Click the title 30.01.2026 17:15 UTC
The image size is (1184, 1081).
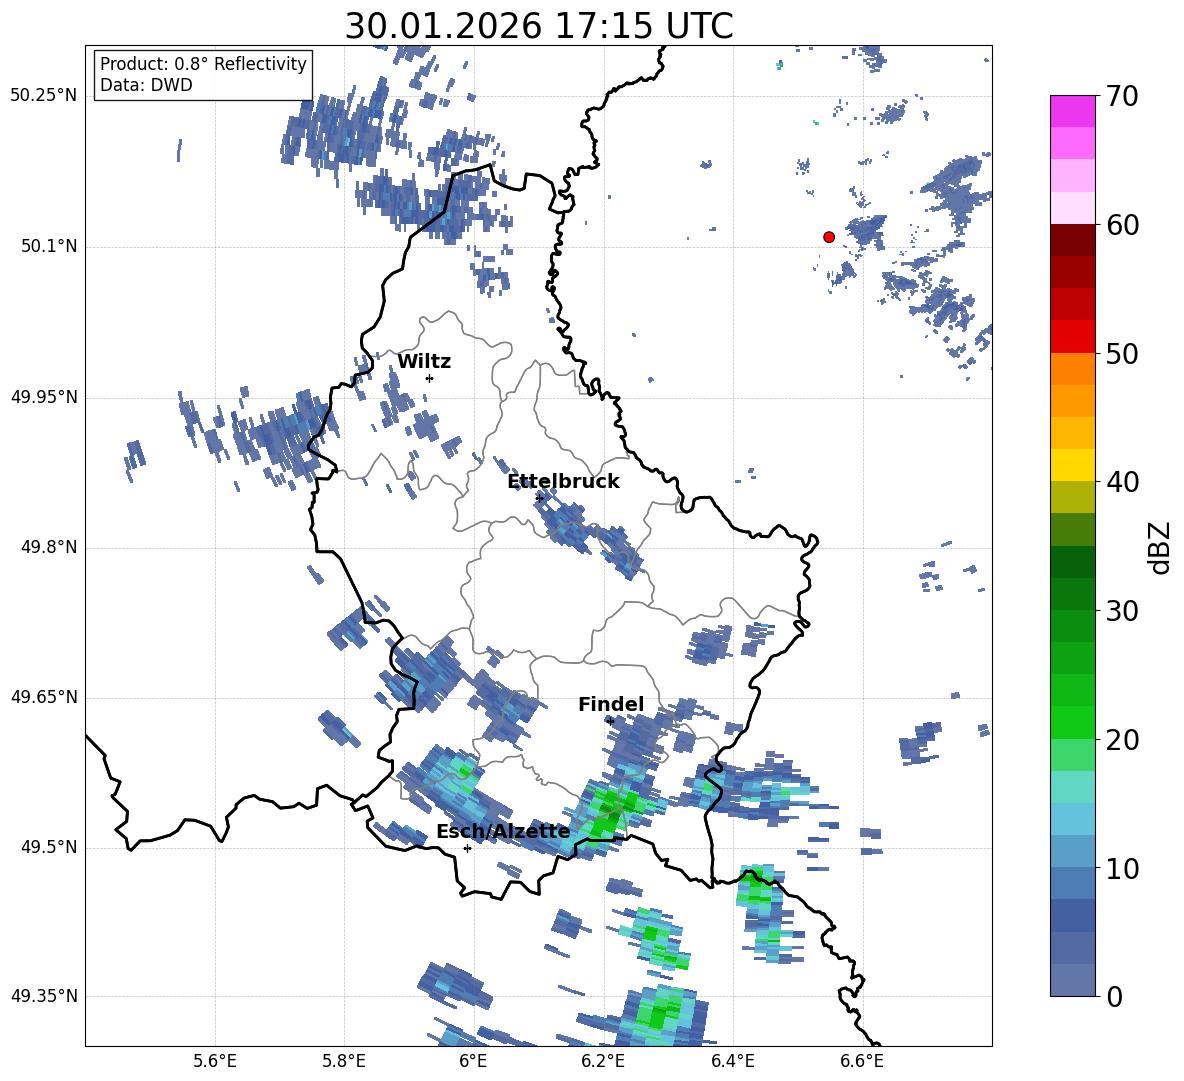[x=539, y=26]
